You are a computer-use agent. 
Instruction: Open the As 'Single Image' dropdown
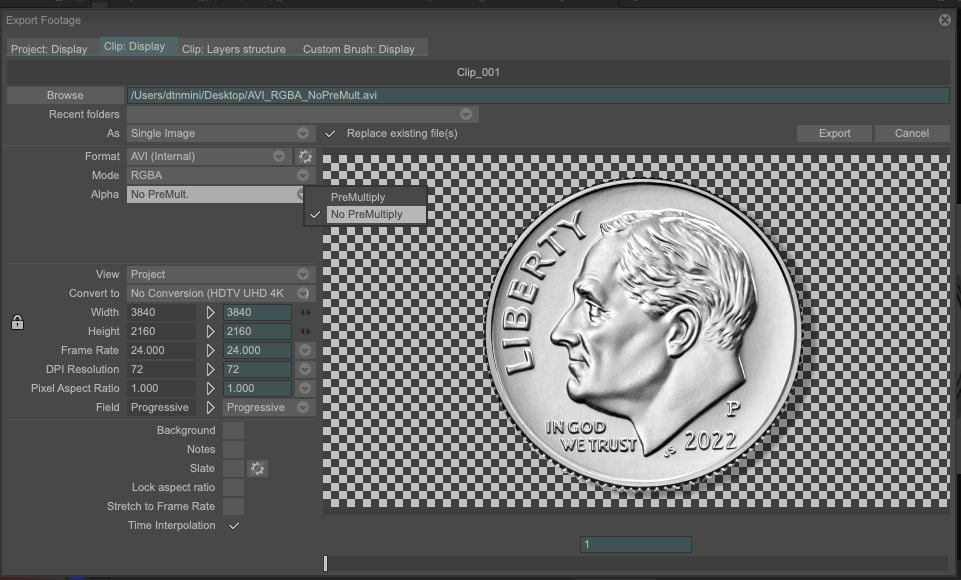point(221,134)
